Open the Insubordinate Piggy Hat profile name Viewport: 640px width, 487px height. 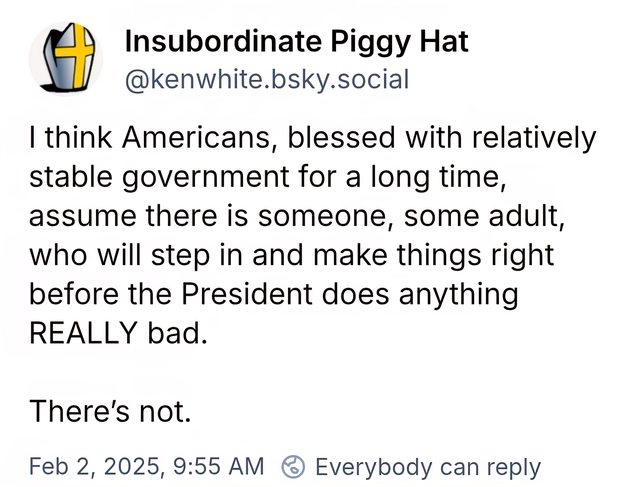tap(296, 42)
